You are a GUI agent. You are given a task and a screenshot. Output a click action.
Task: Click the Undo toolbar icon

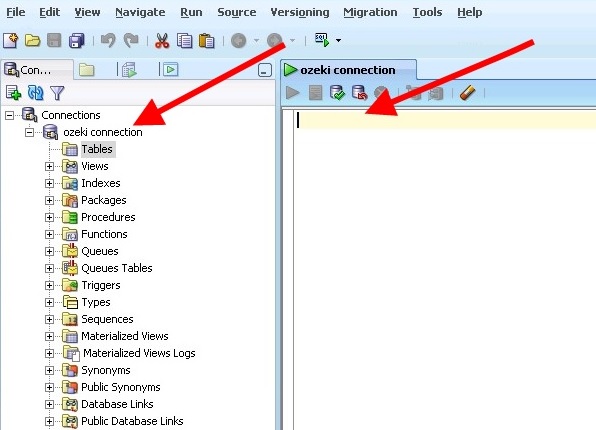click(108, 40)
